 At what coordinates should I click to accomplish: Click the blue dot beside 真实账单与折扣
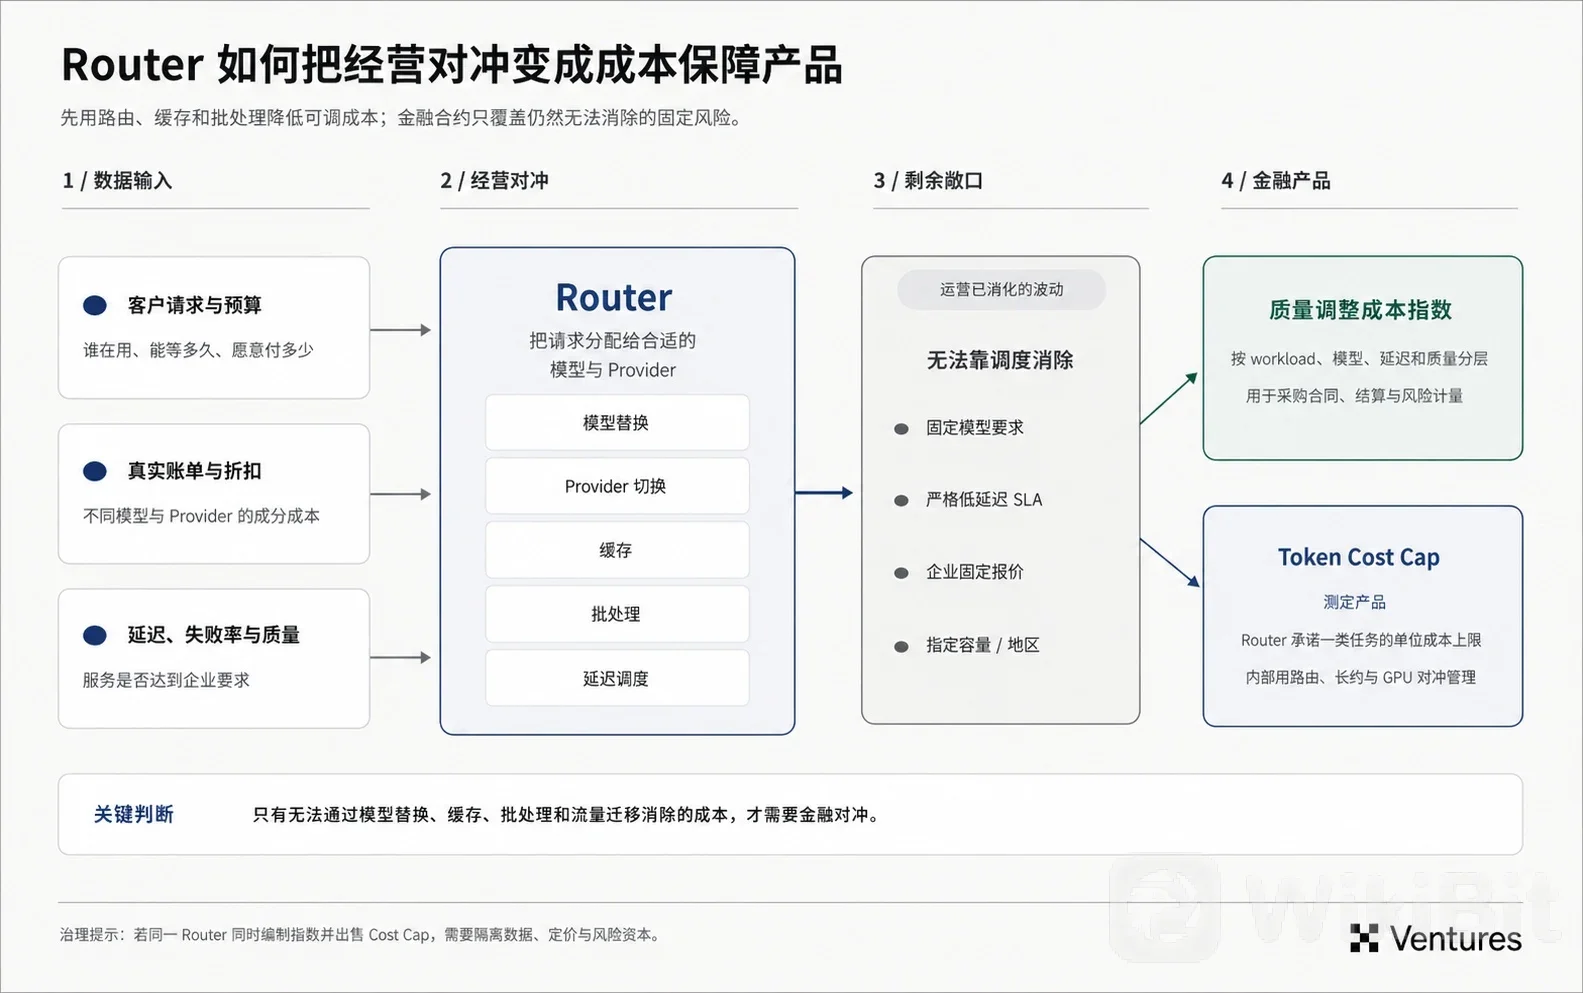pyautogui.click(x=95, y=471)
